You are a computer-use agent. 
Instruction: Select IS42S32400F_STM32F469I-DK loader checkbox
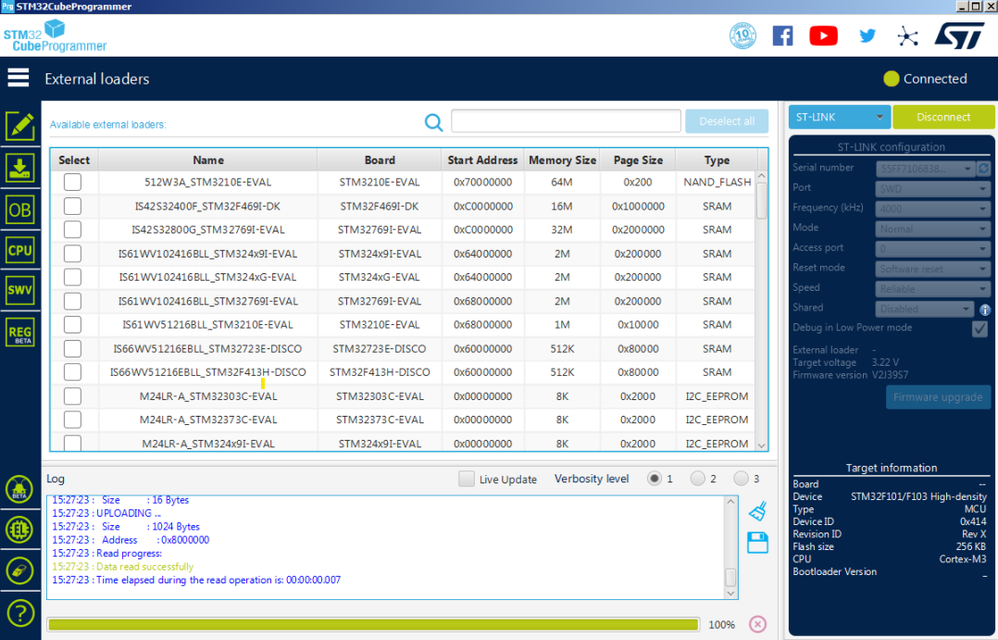pos(73,206)
